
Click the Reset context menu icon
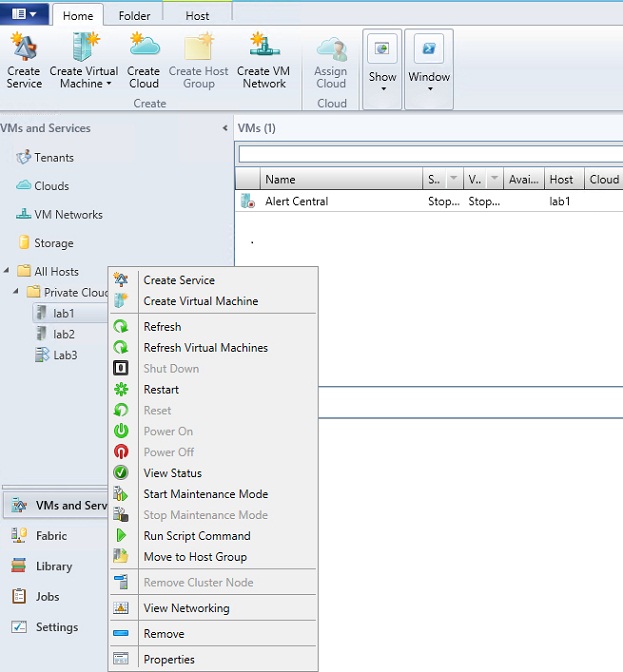pyautogui.click(x=121, y=410)
